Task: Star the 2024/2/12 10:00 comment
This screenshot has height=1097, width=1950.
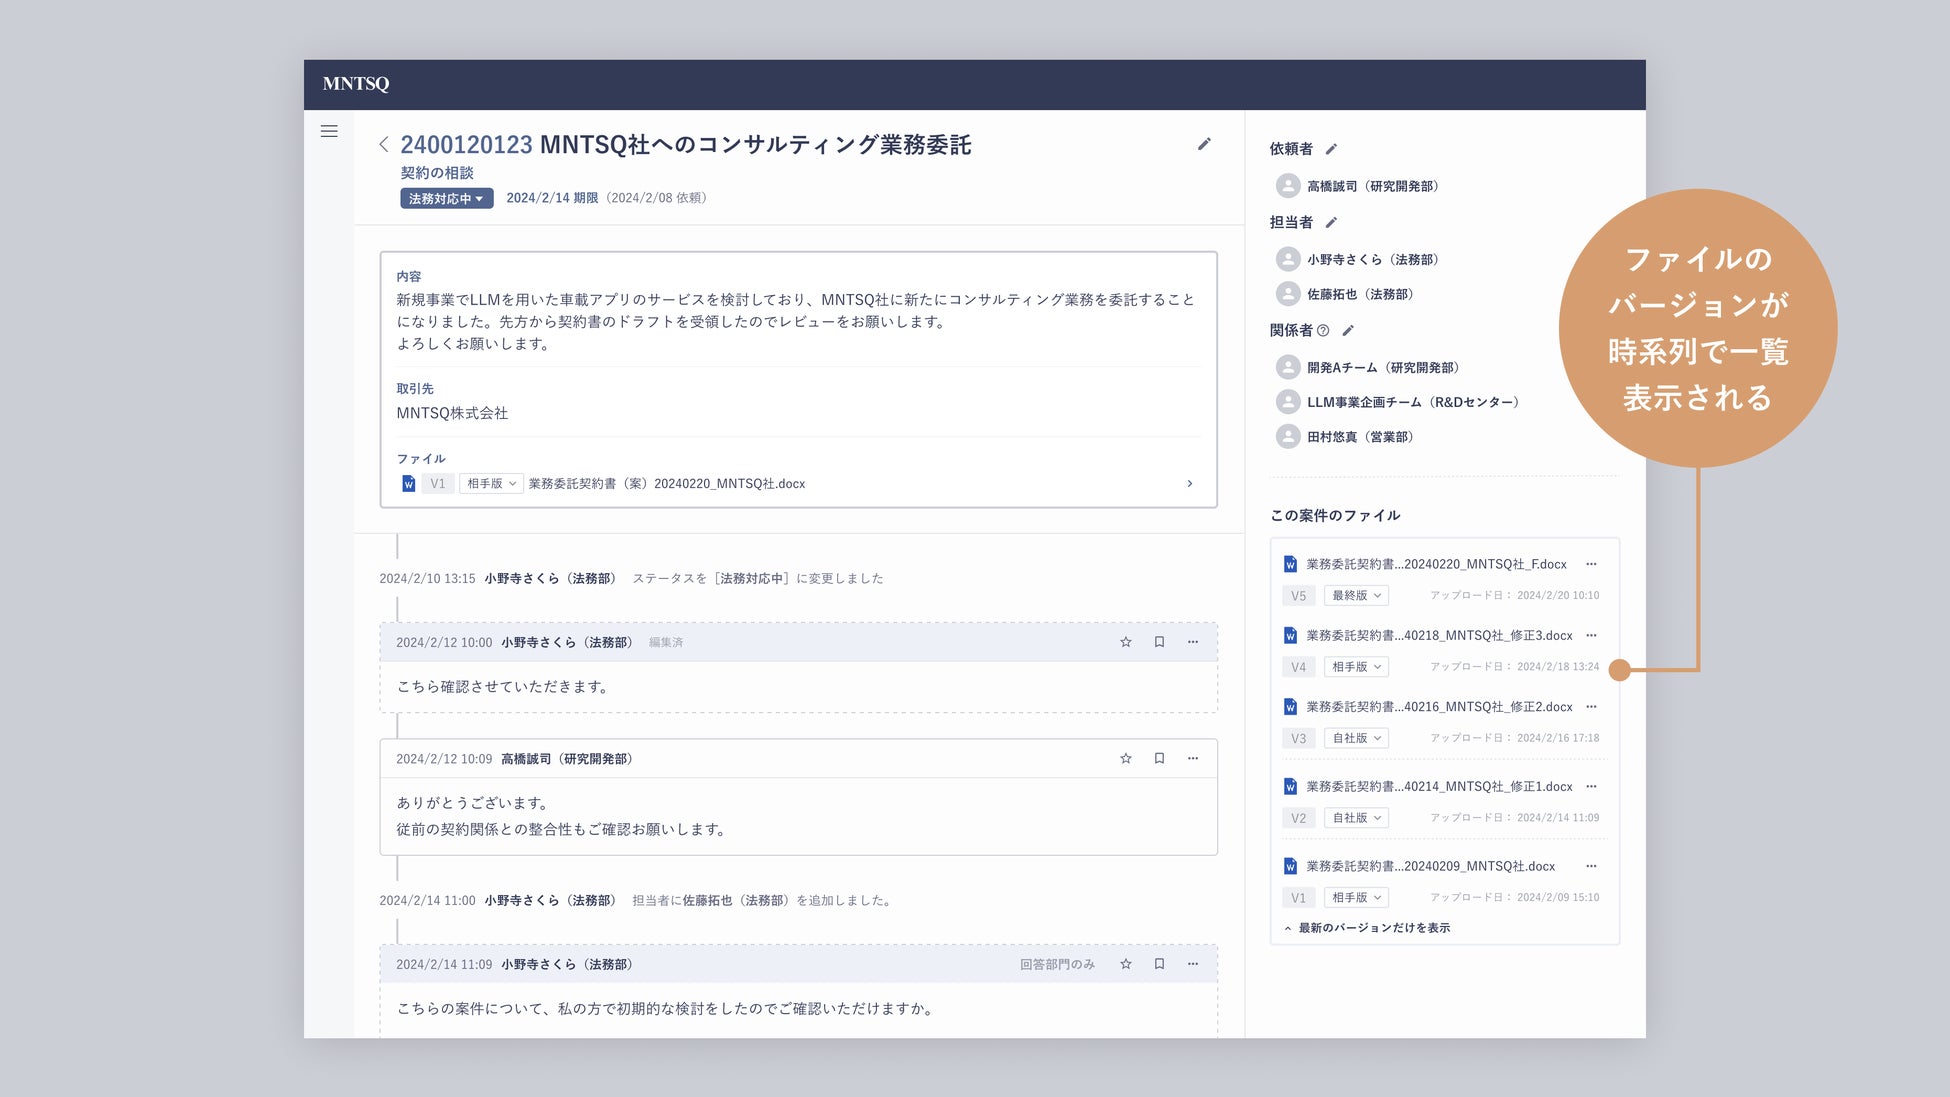Action: [x=1126, y=642]
